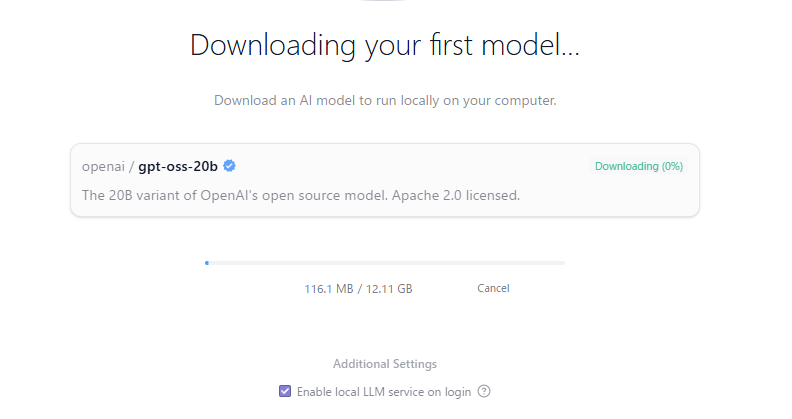The width and height of the screenshot is (792, 419).
Task: Click the partial logo at top center
Action: click(x=385, y=2)
